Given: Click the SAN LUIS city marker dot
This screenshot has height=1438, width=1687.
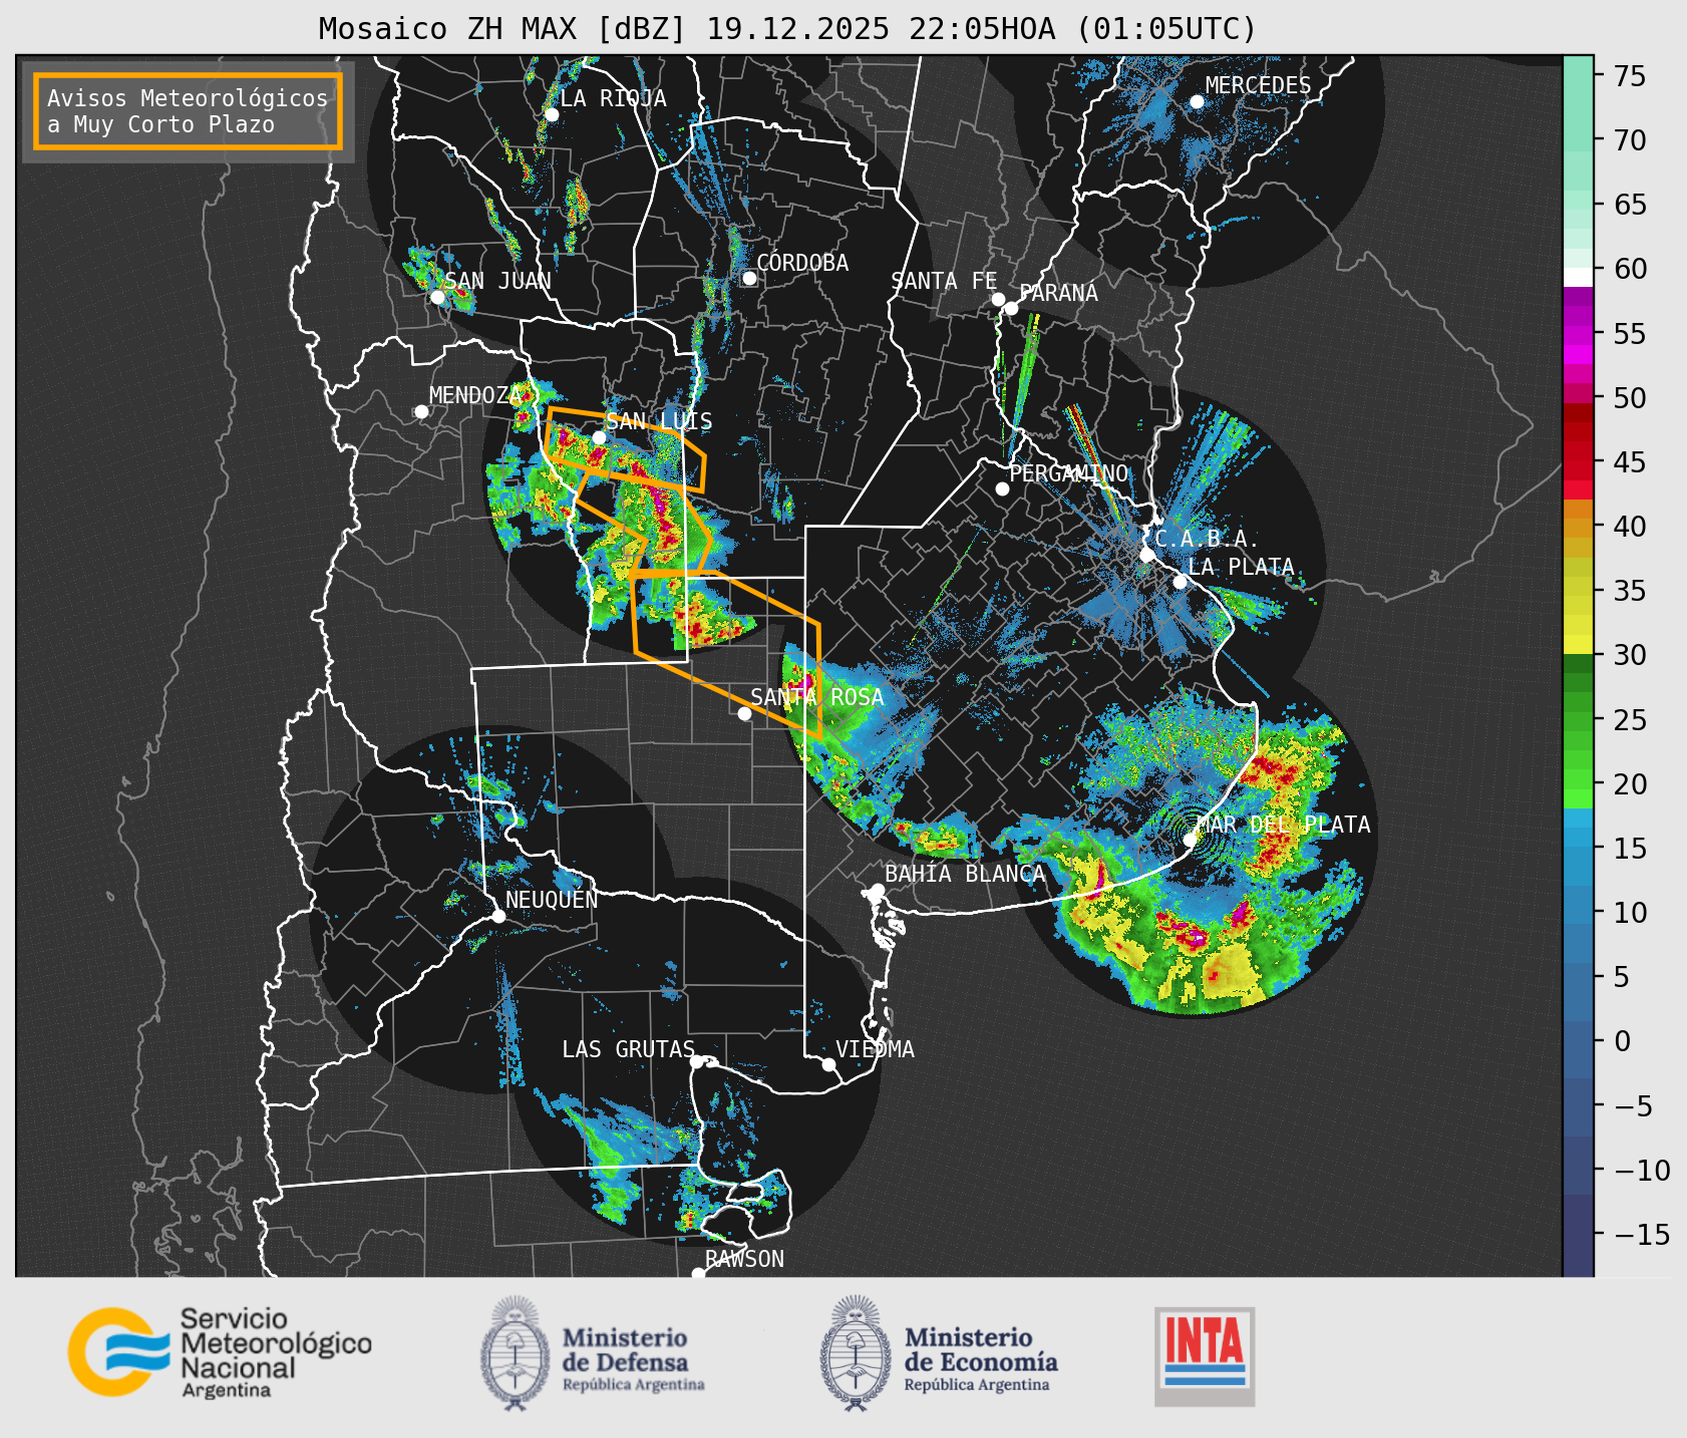Looking at the screenshot, I should (599, 438).
